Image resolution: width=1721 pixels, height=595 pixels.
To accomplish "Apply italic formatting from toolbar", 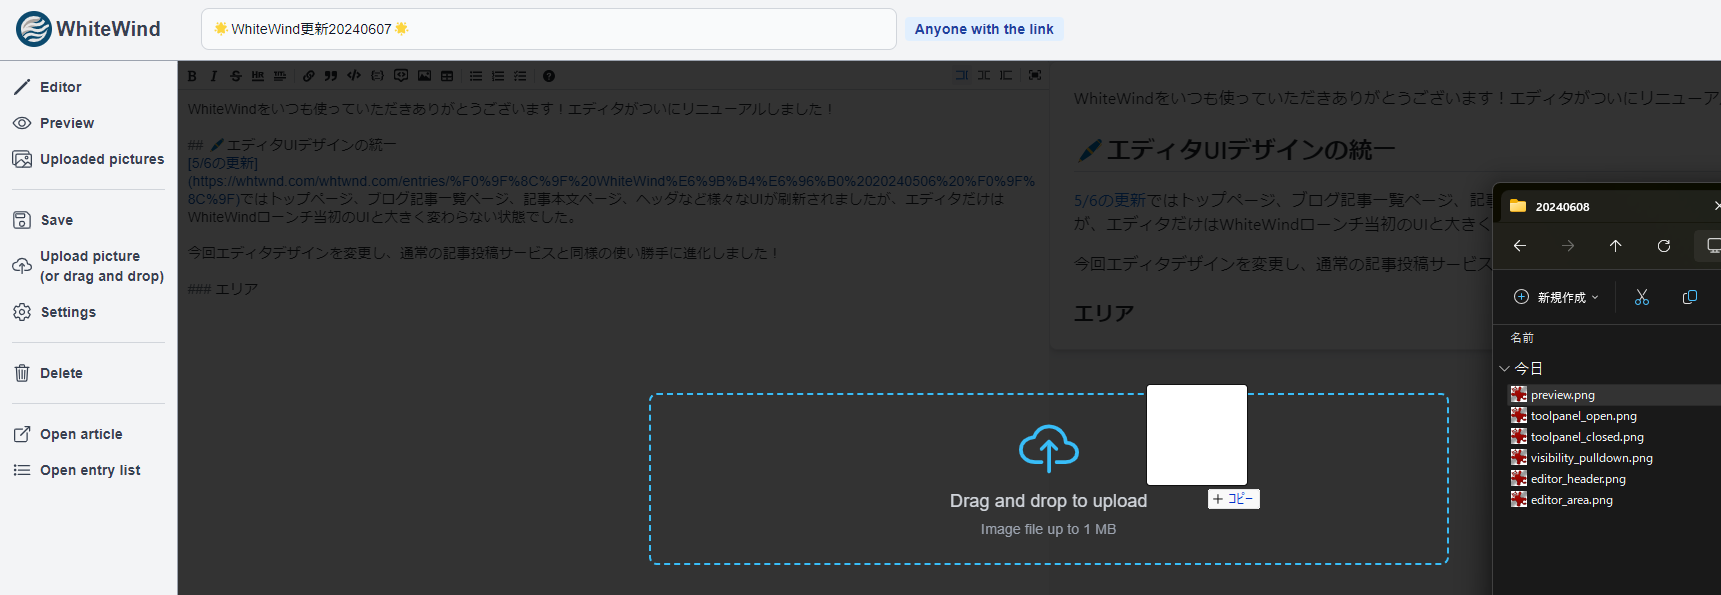I will click(x=213, y=76).
